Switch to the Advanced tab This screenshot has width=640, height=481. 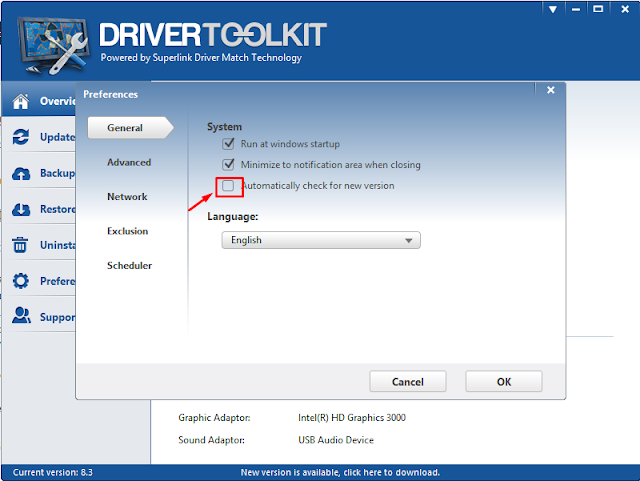tap(129, 163)
